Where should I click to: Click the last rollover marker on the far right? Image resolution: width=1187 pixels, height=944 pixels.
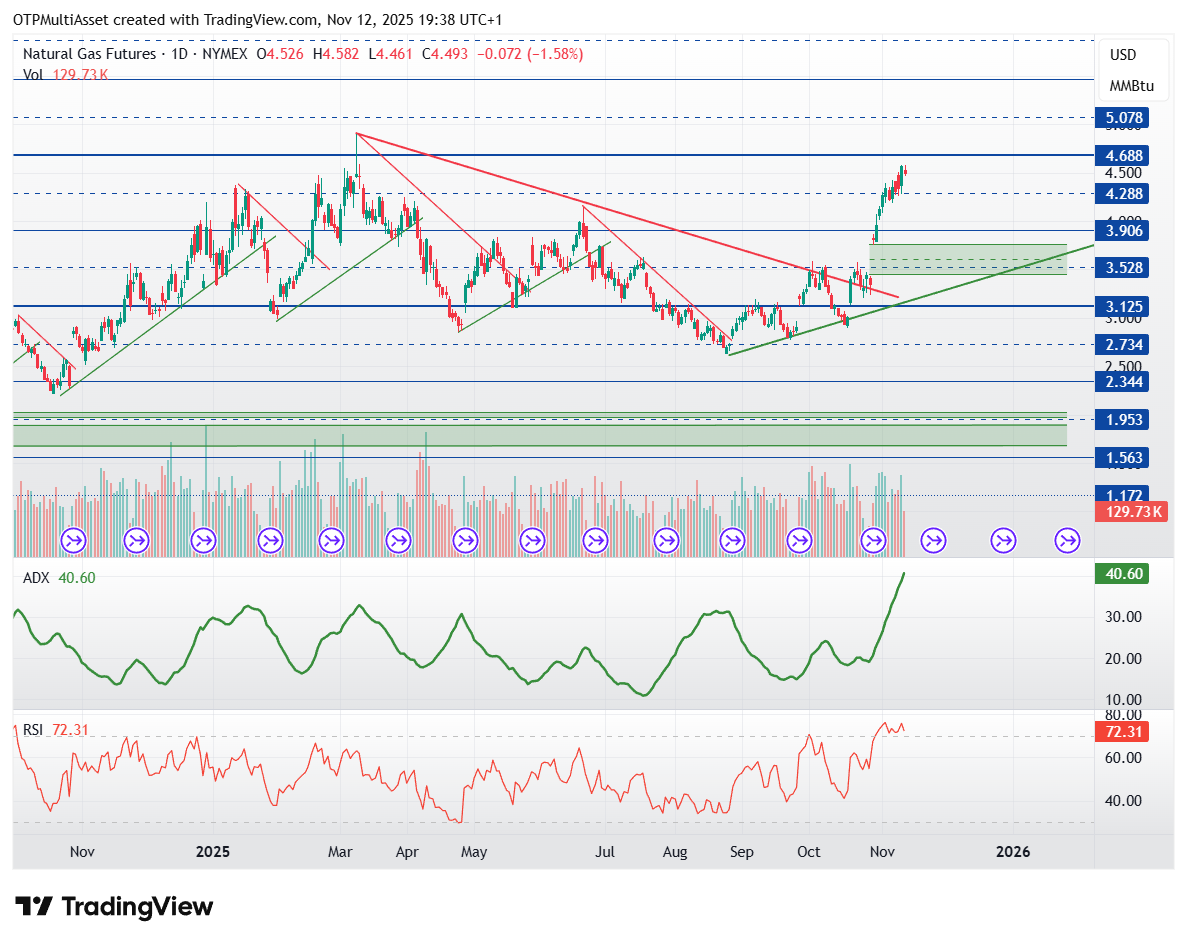pos(1067,541)
